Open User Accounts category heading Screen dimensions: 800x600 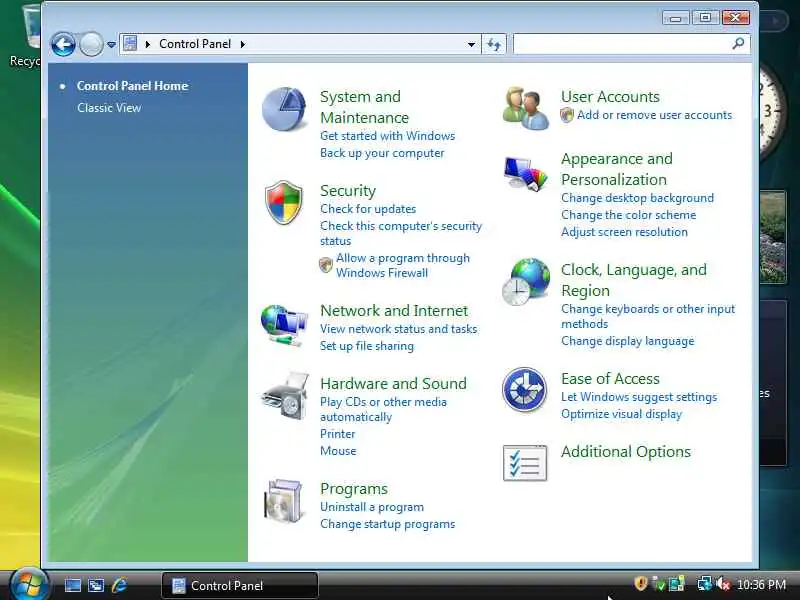click(x=610, y=96)
